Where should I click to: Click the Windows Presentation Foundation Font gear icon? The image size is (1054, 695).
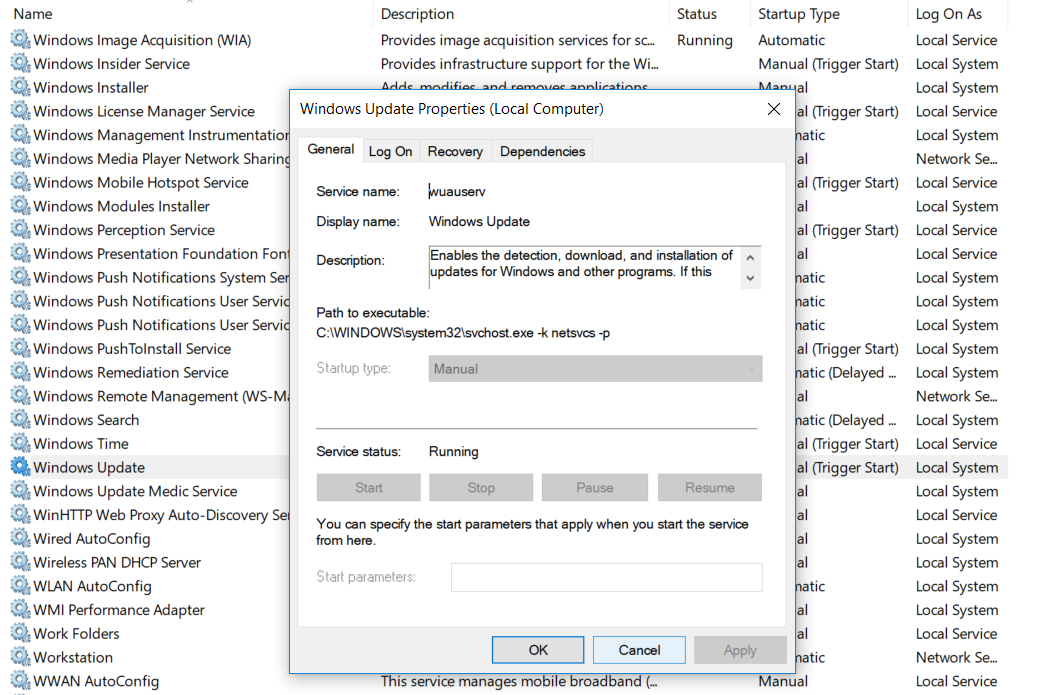pyautogui.click(x=21, y=253)
